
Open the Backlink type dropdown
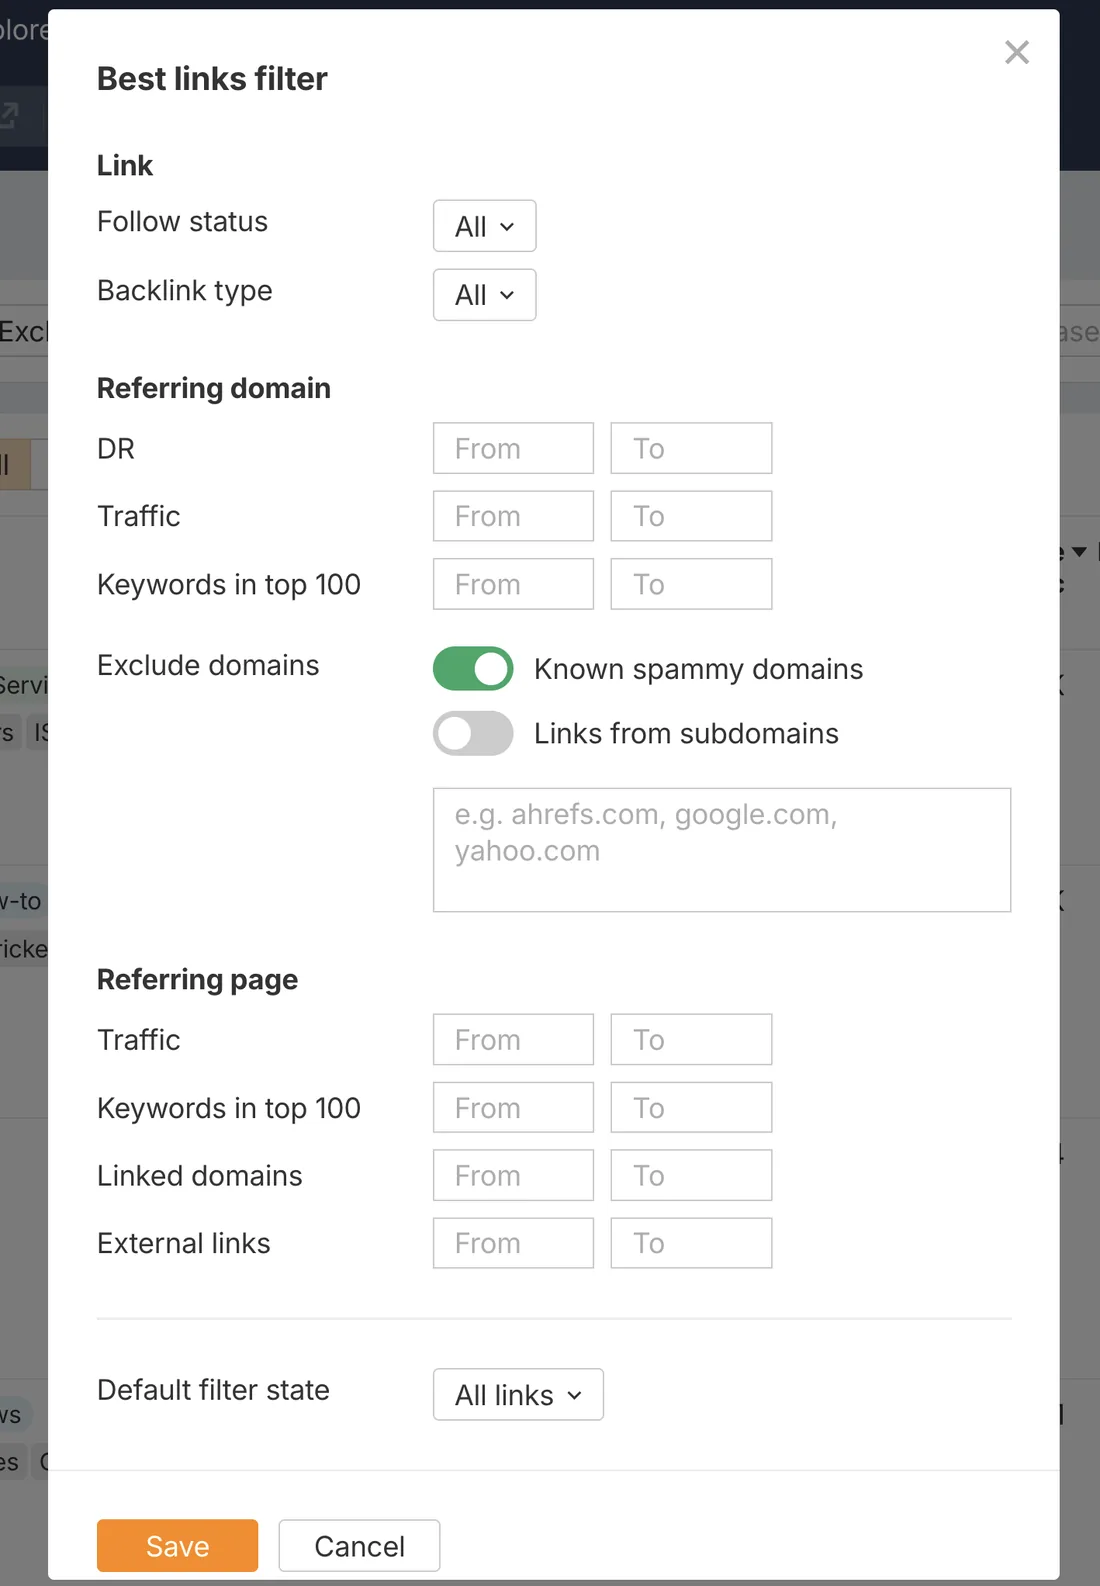coord(484,295)
